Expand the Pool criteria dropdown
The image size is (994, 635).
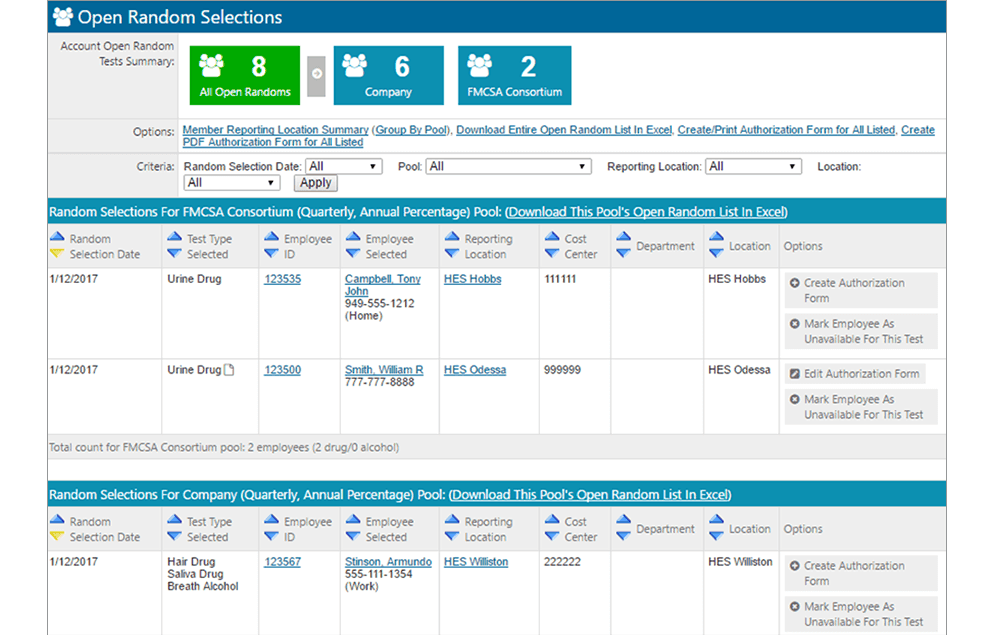pos(508,167)
